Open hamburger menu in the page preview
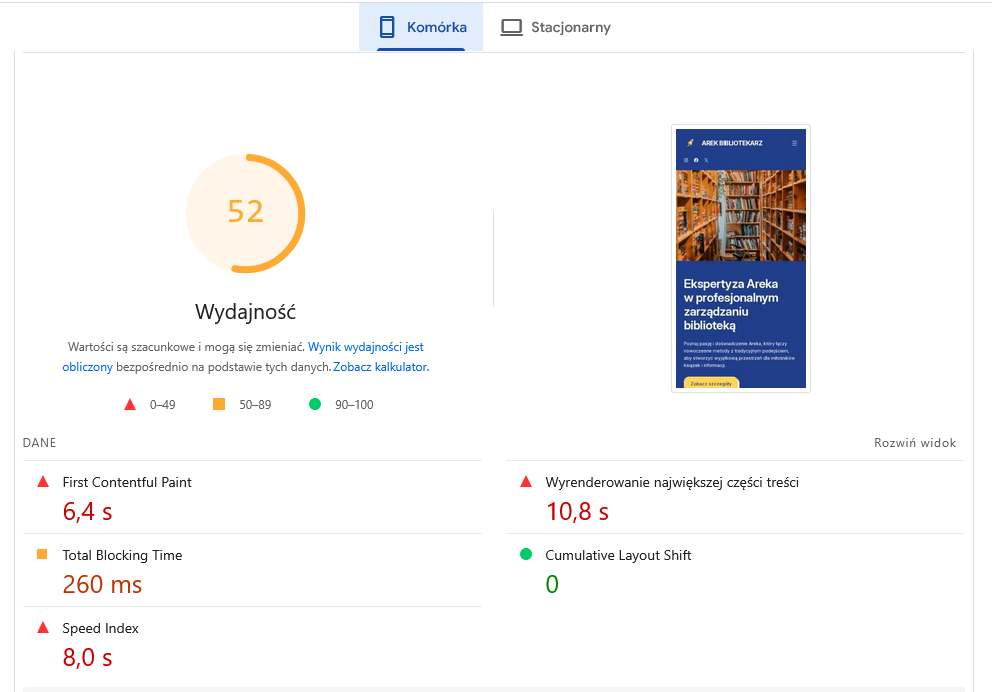992x692 pixels. click(x=795, y=143)
